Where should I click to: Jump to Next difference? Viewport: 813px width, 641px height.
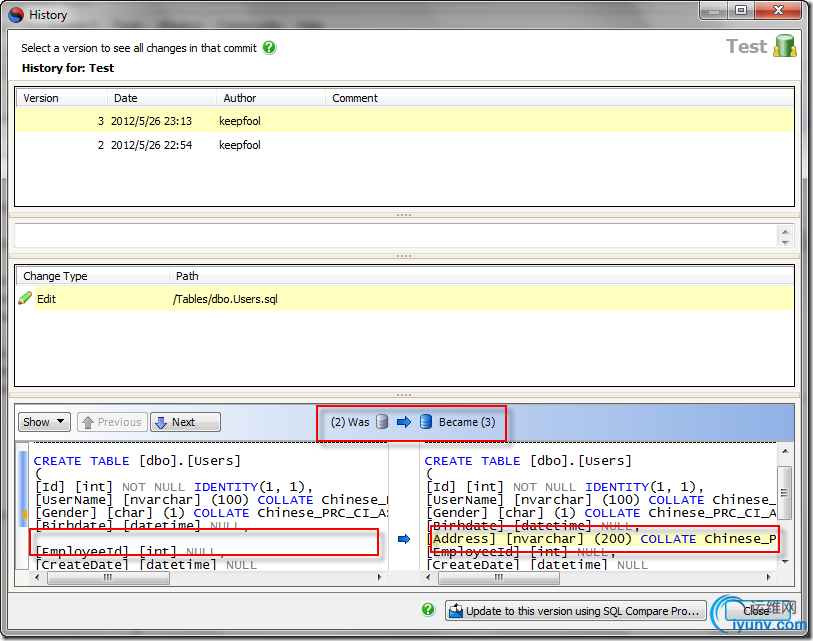click(x=185, y=422)
